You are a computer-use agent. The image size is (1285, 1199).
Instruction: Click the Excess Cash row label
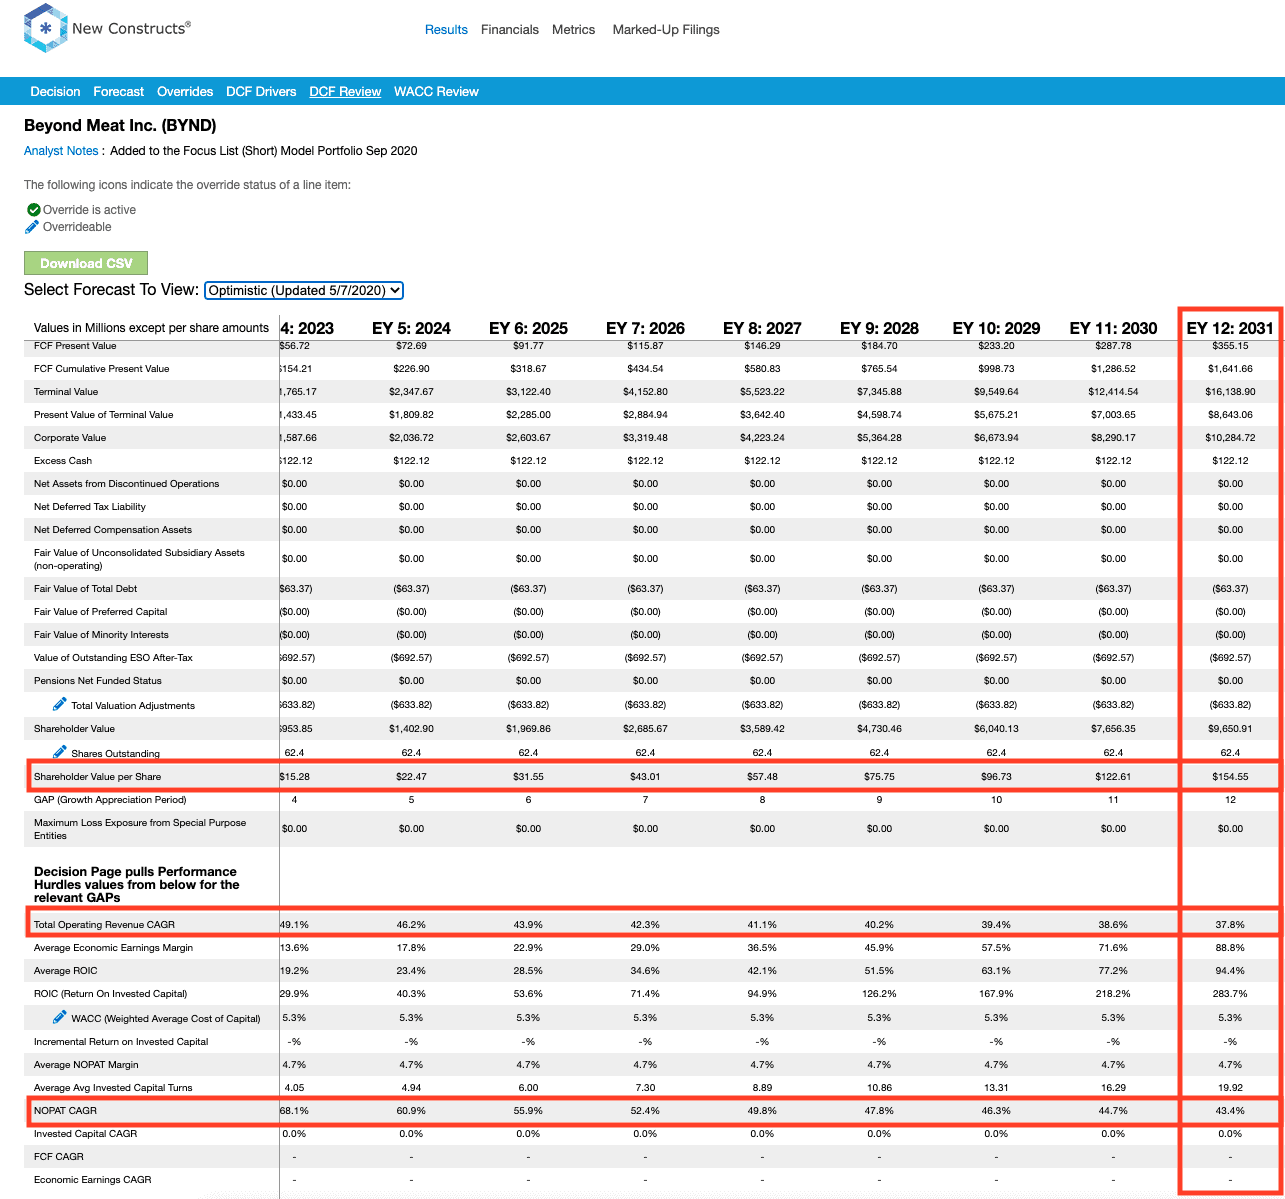pos(63,460)
